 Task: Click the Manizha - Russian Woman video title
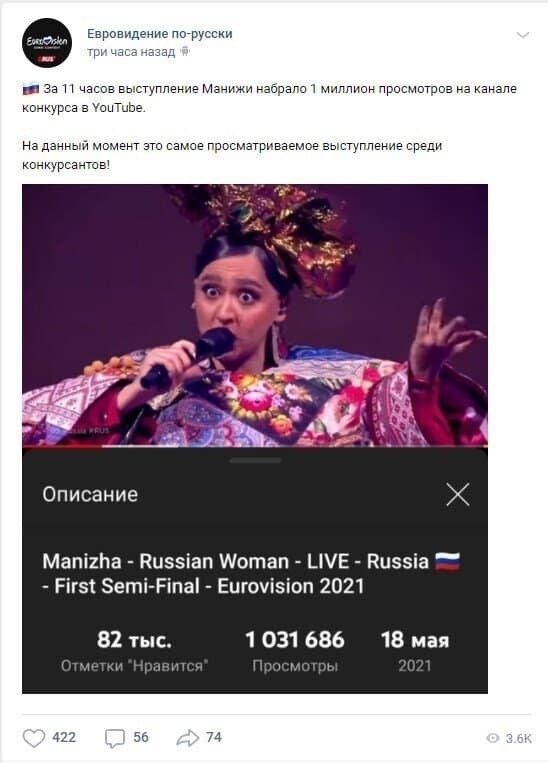point(251,574)
